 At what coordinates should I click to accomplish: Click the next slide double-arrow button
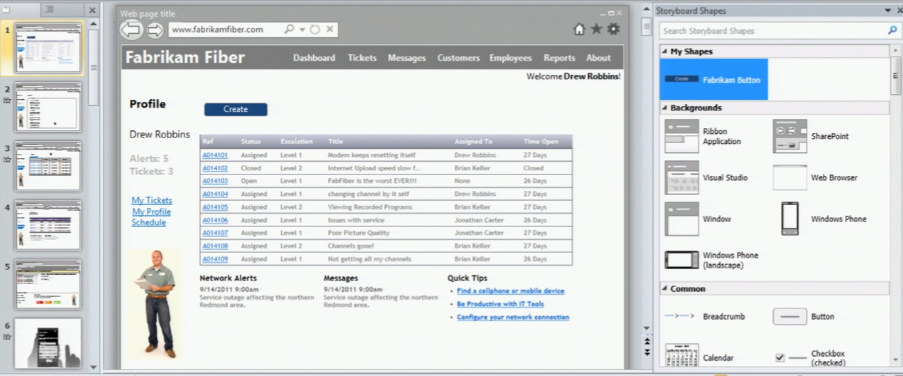click(x=647, y=352)
